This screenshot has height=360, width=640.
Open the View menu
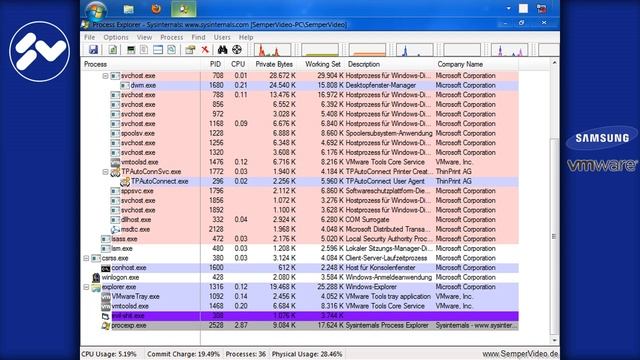click(x=144, y=37)
